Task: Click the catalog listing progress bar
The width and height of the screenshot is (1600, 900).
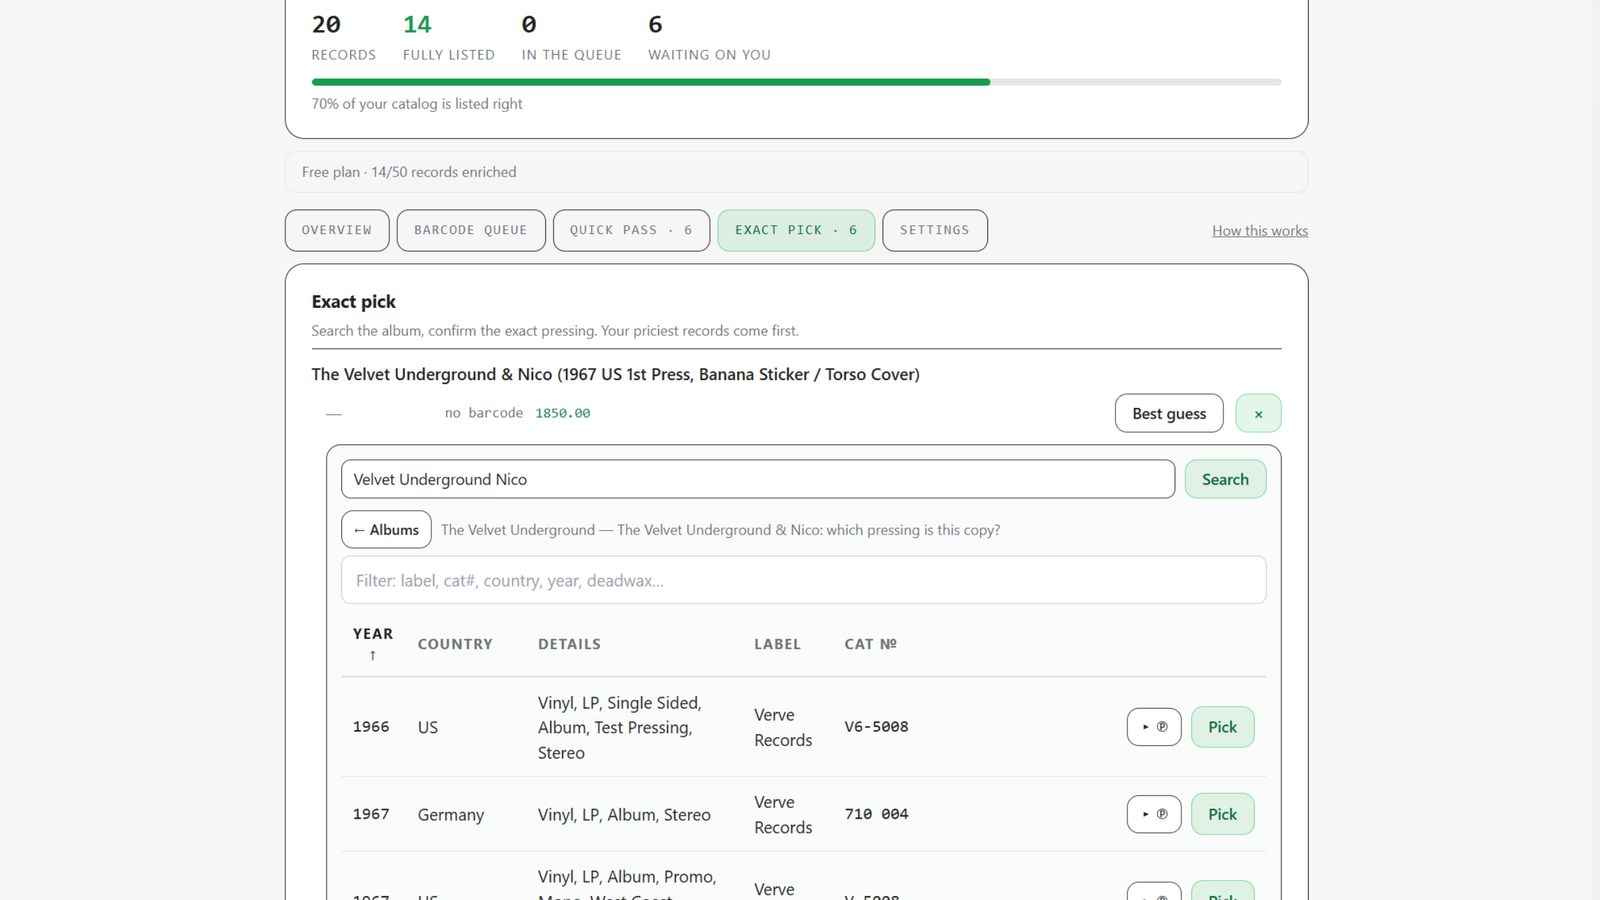Action: pyautogui.click(x=796, y=82)
